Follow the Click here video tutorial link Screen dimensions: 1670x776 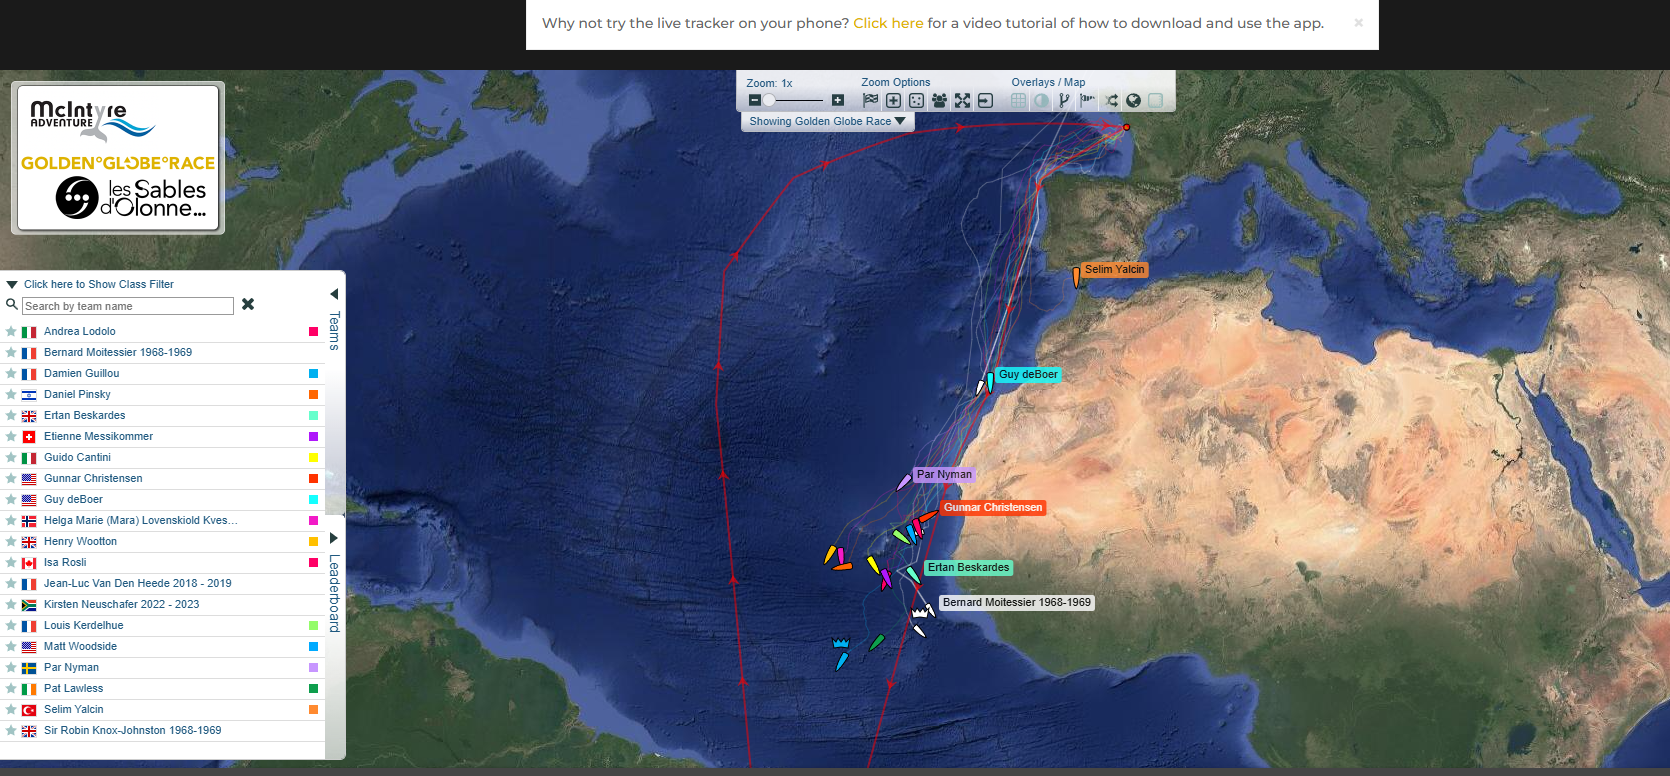coord(888,23)
